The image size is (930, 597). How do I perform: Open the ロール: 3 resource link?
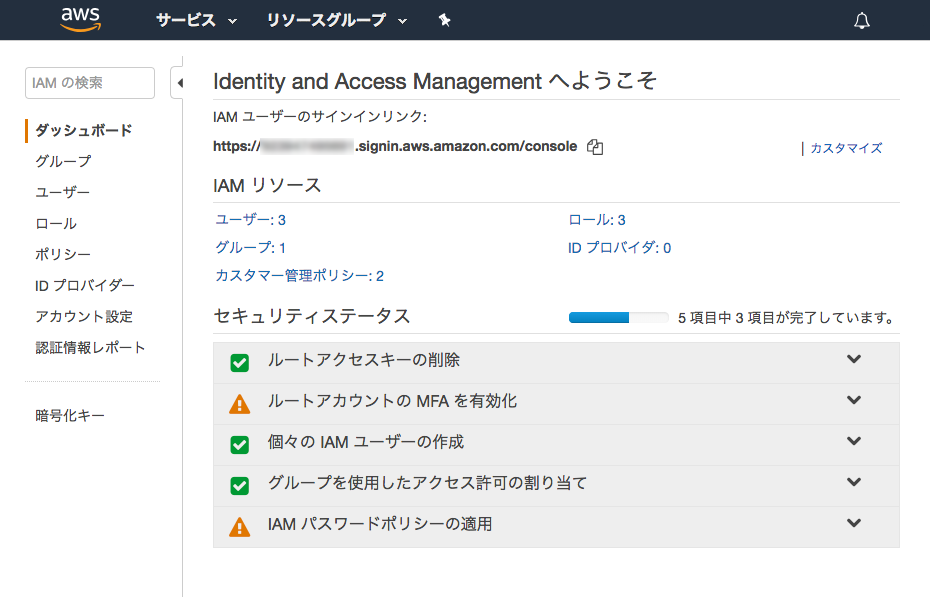(597, 220)
